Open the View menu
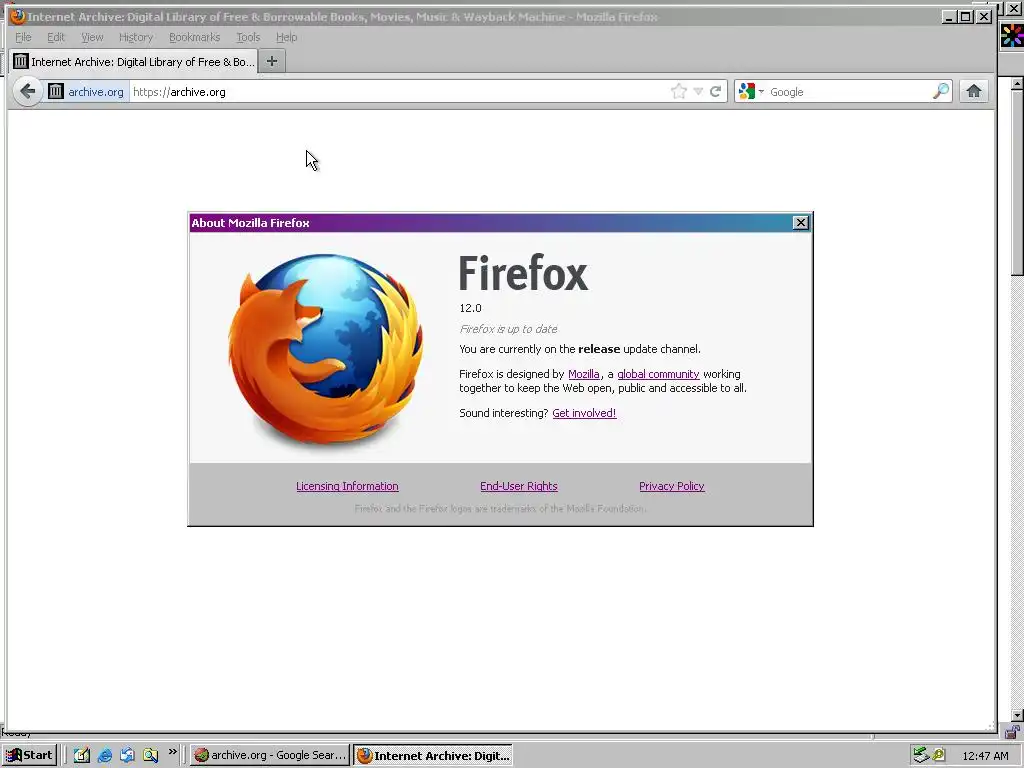 coord(92,37)
